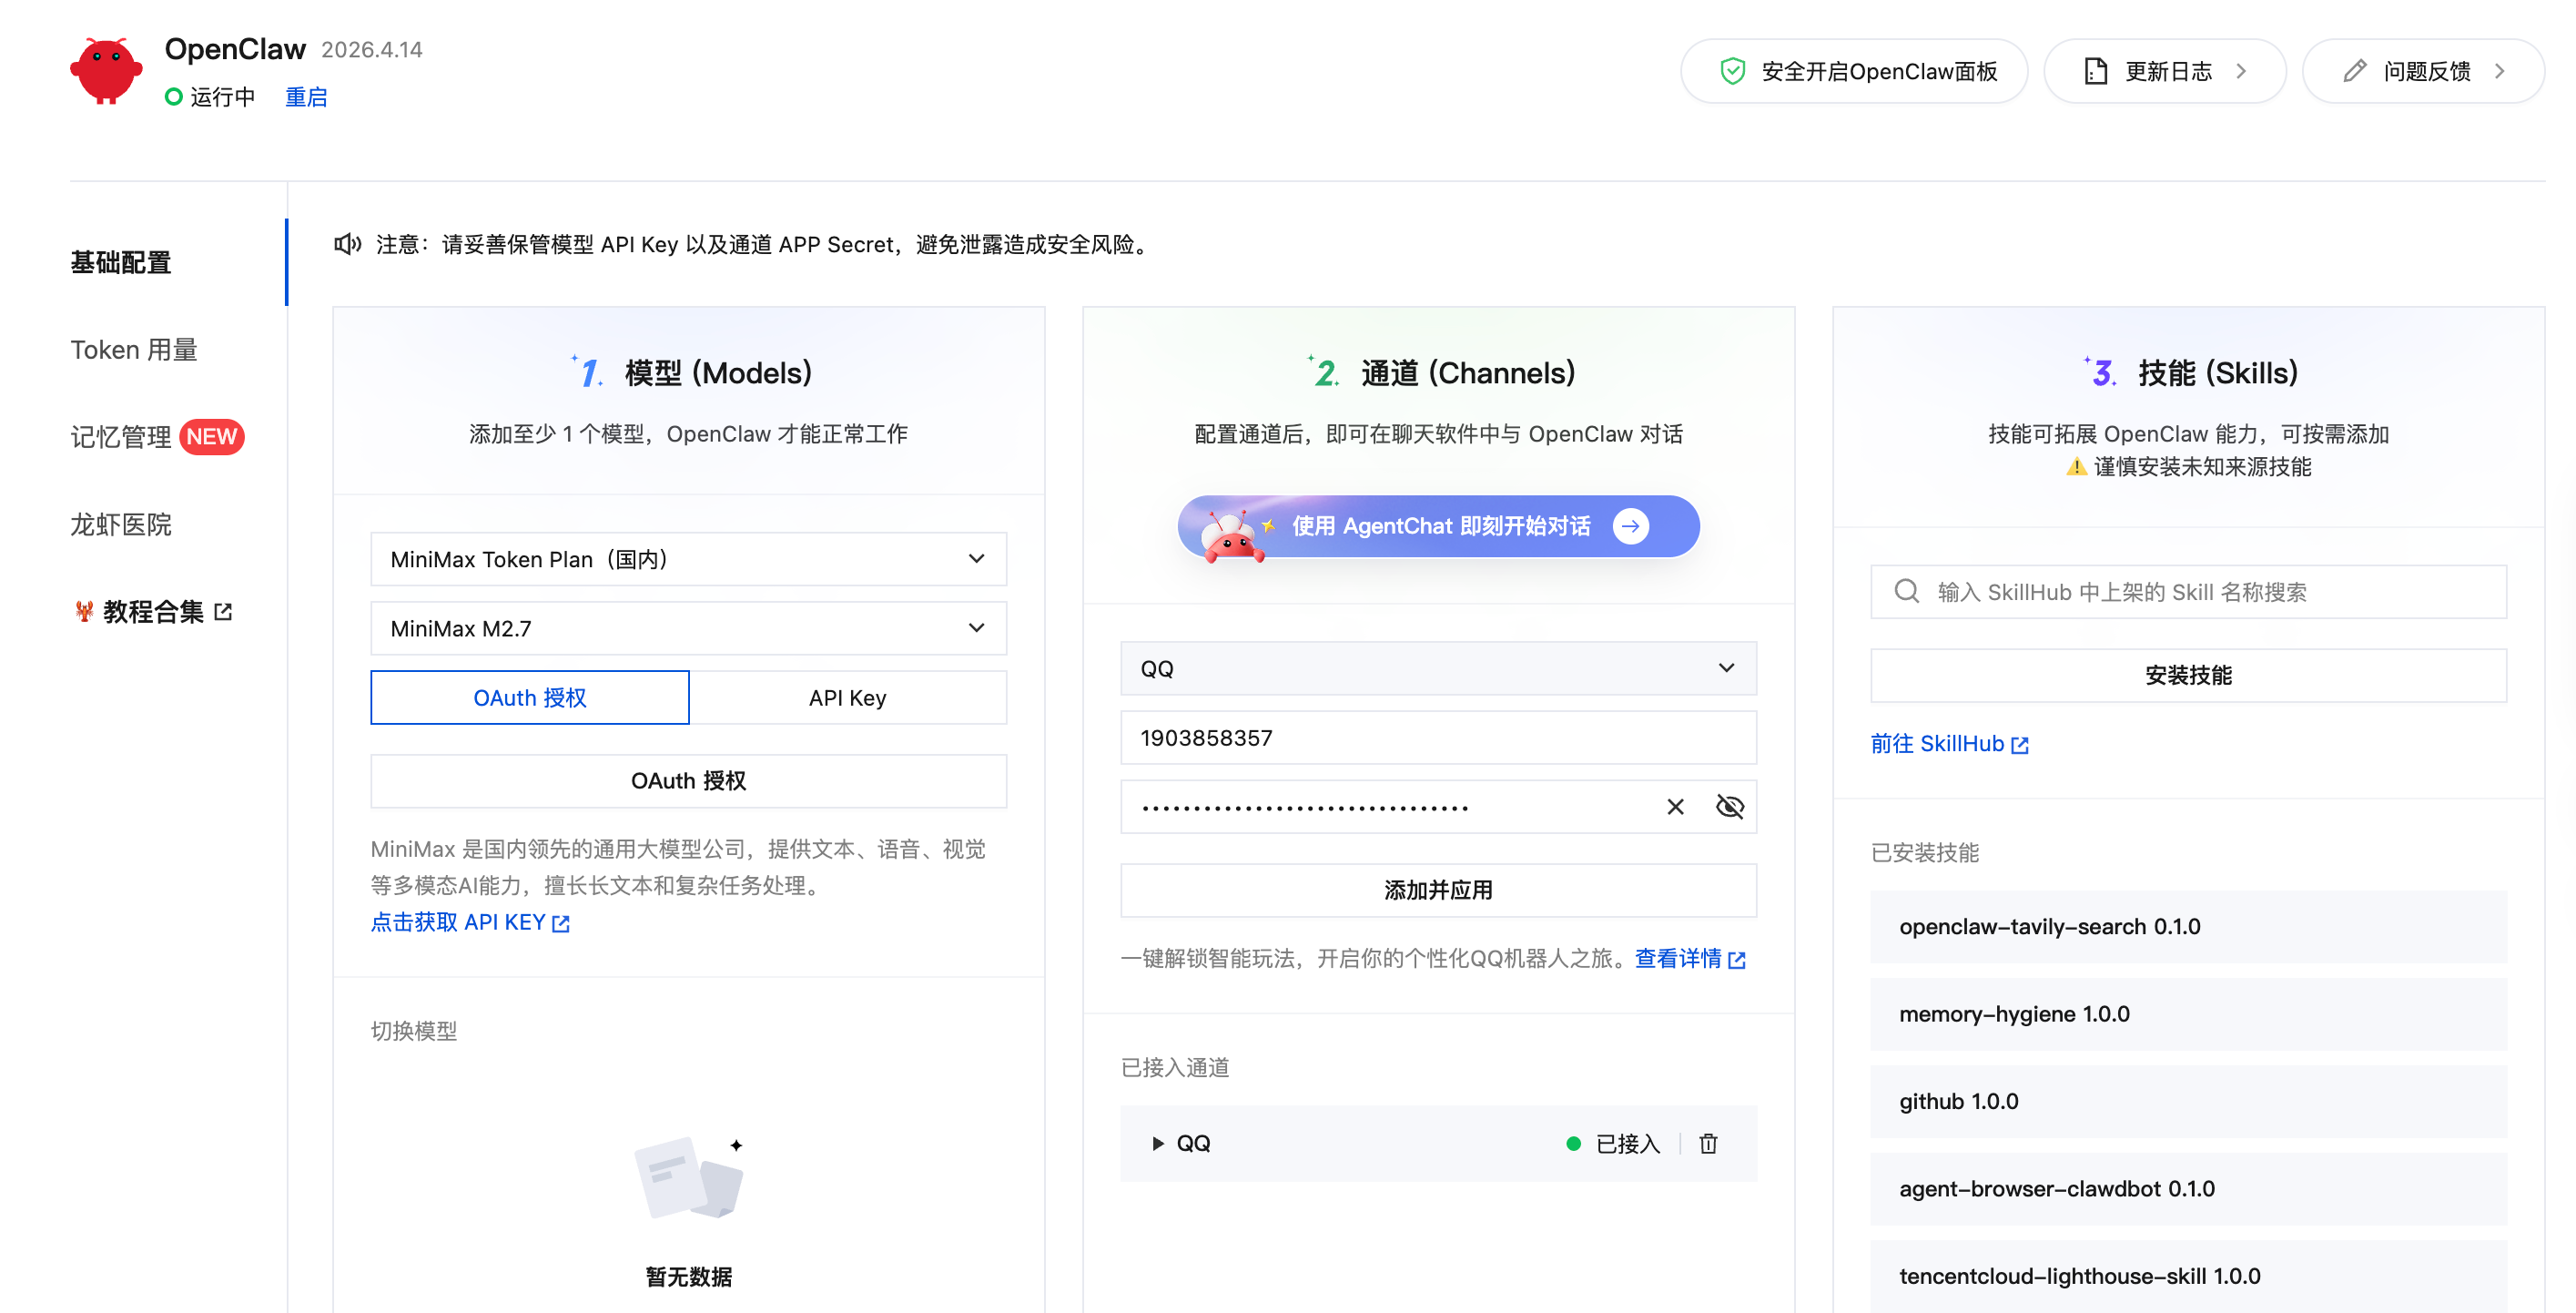This screenshot has height=1313, width=2576.
Task: Expand the connected QQ channel row
Action: click(x=1158, y=1143)
